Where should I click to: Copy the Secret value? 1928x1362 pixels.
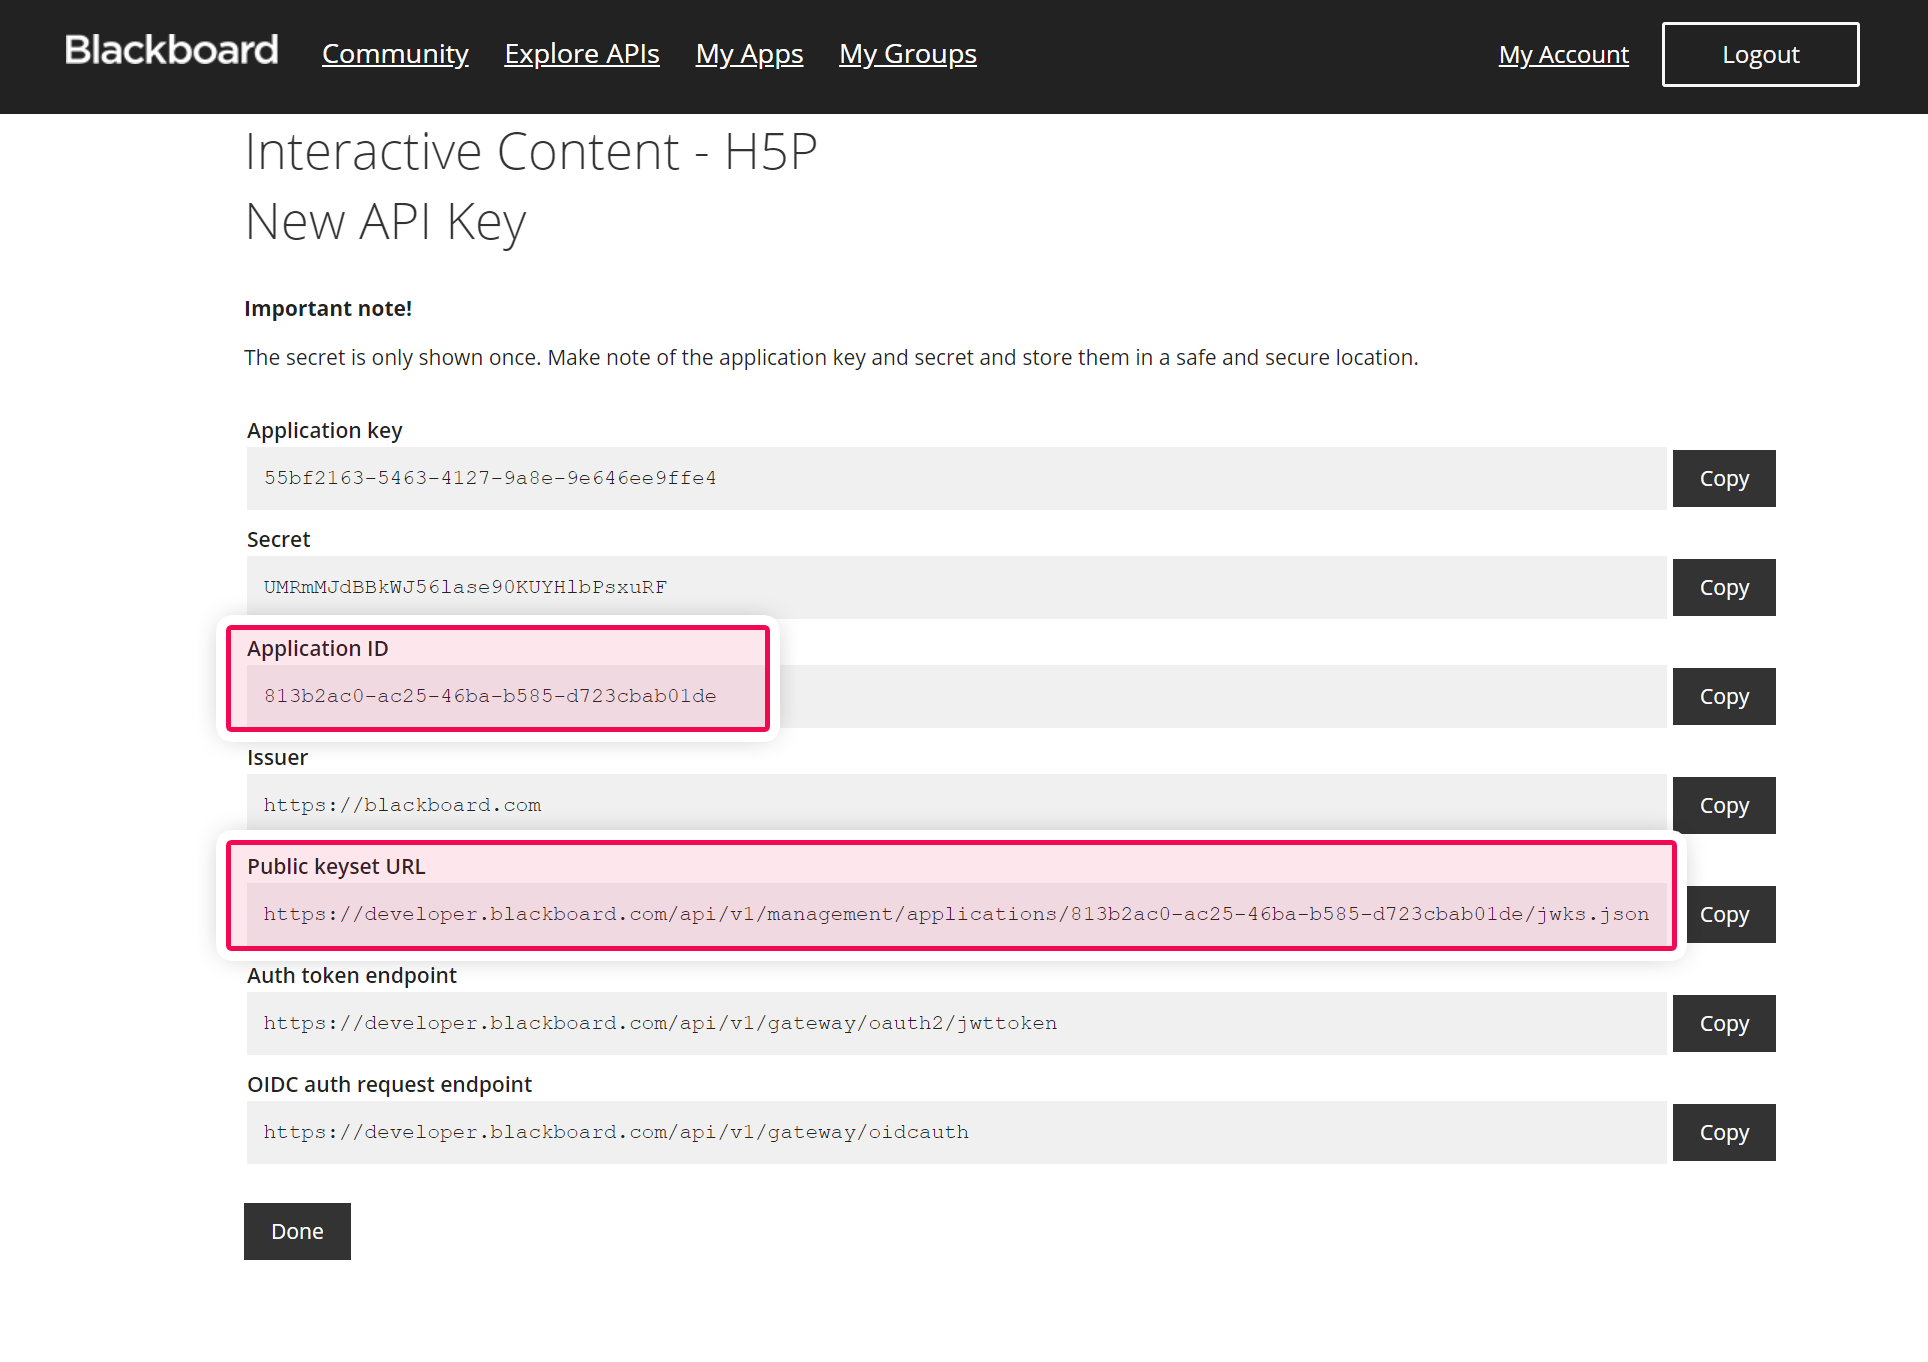point(1723,588)
